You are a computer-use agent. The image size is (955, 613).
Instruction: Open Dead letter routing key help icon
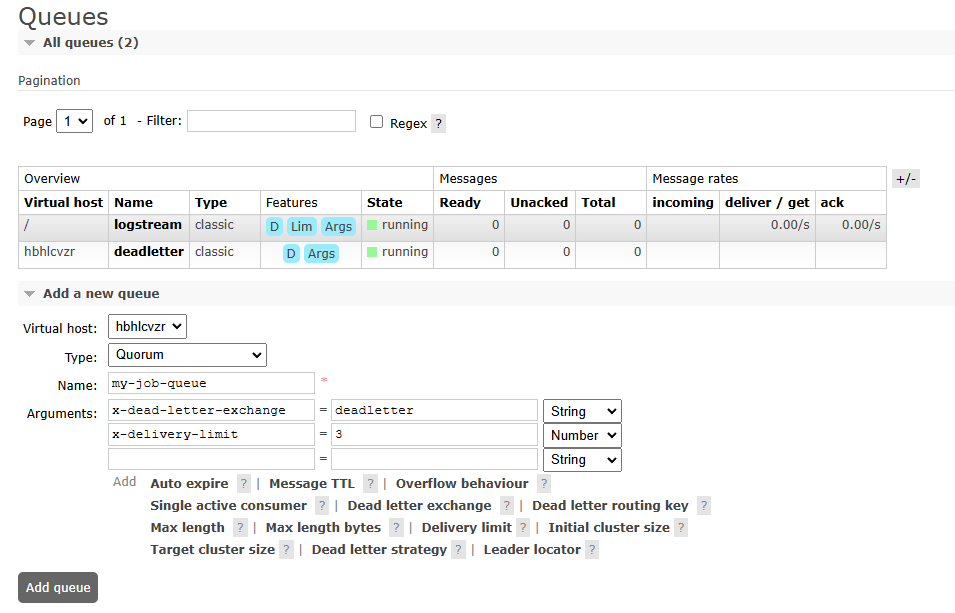[x=704, y=506]
